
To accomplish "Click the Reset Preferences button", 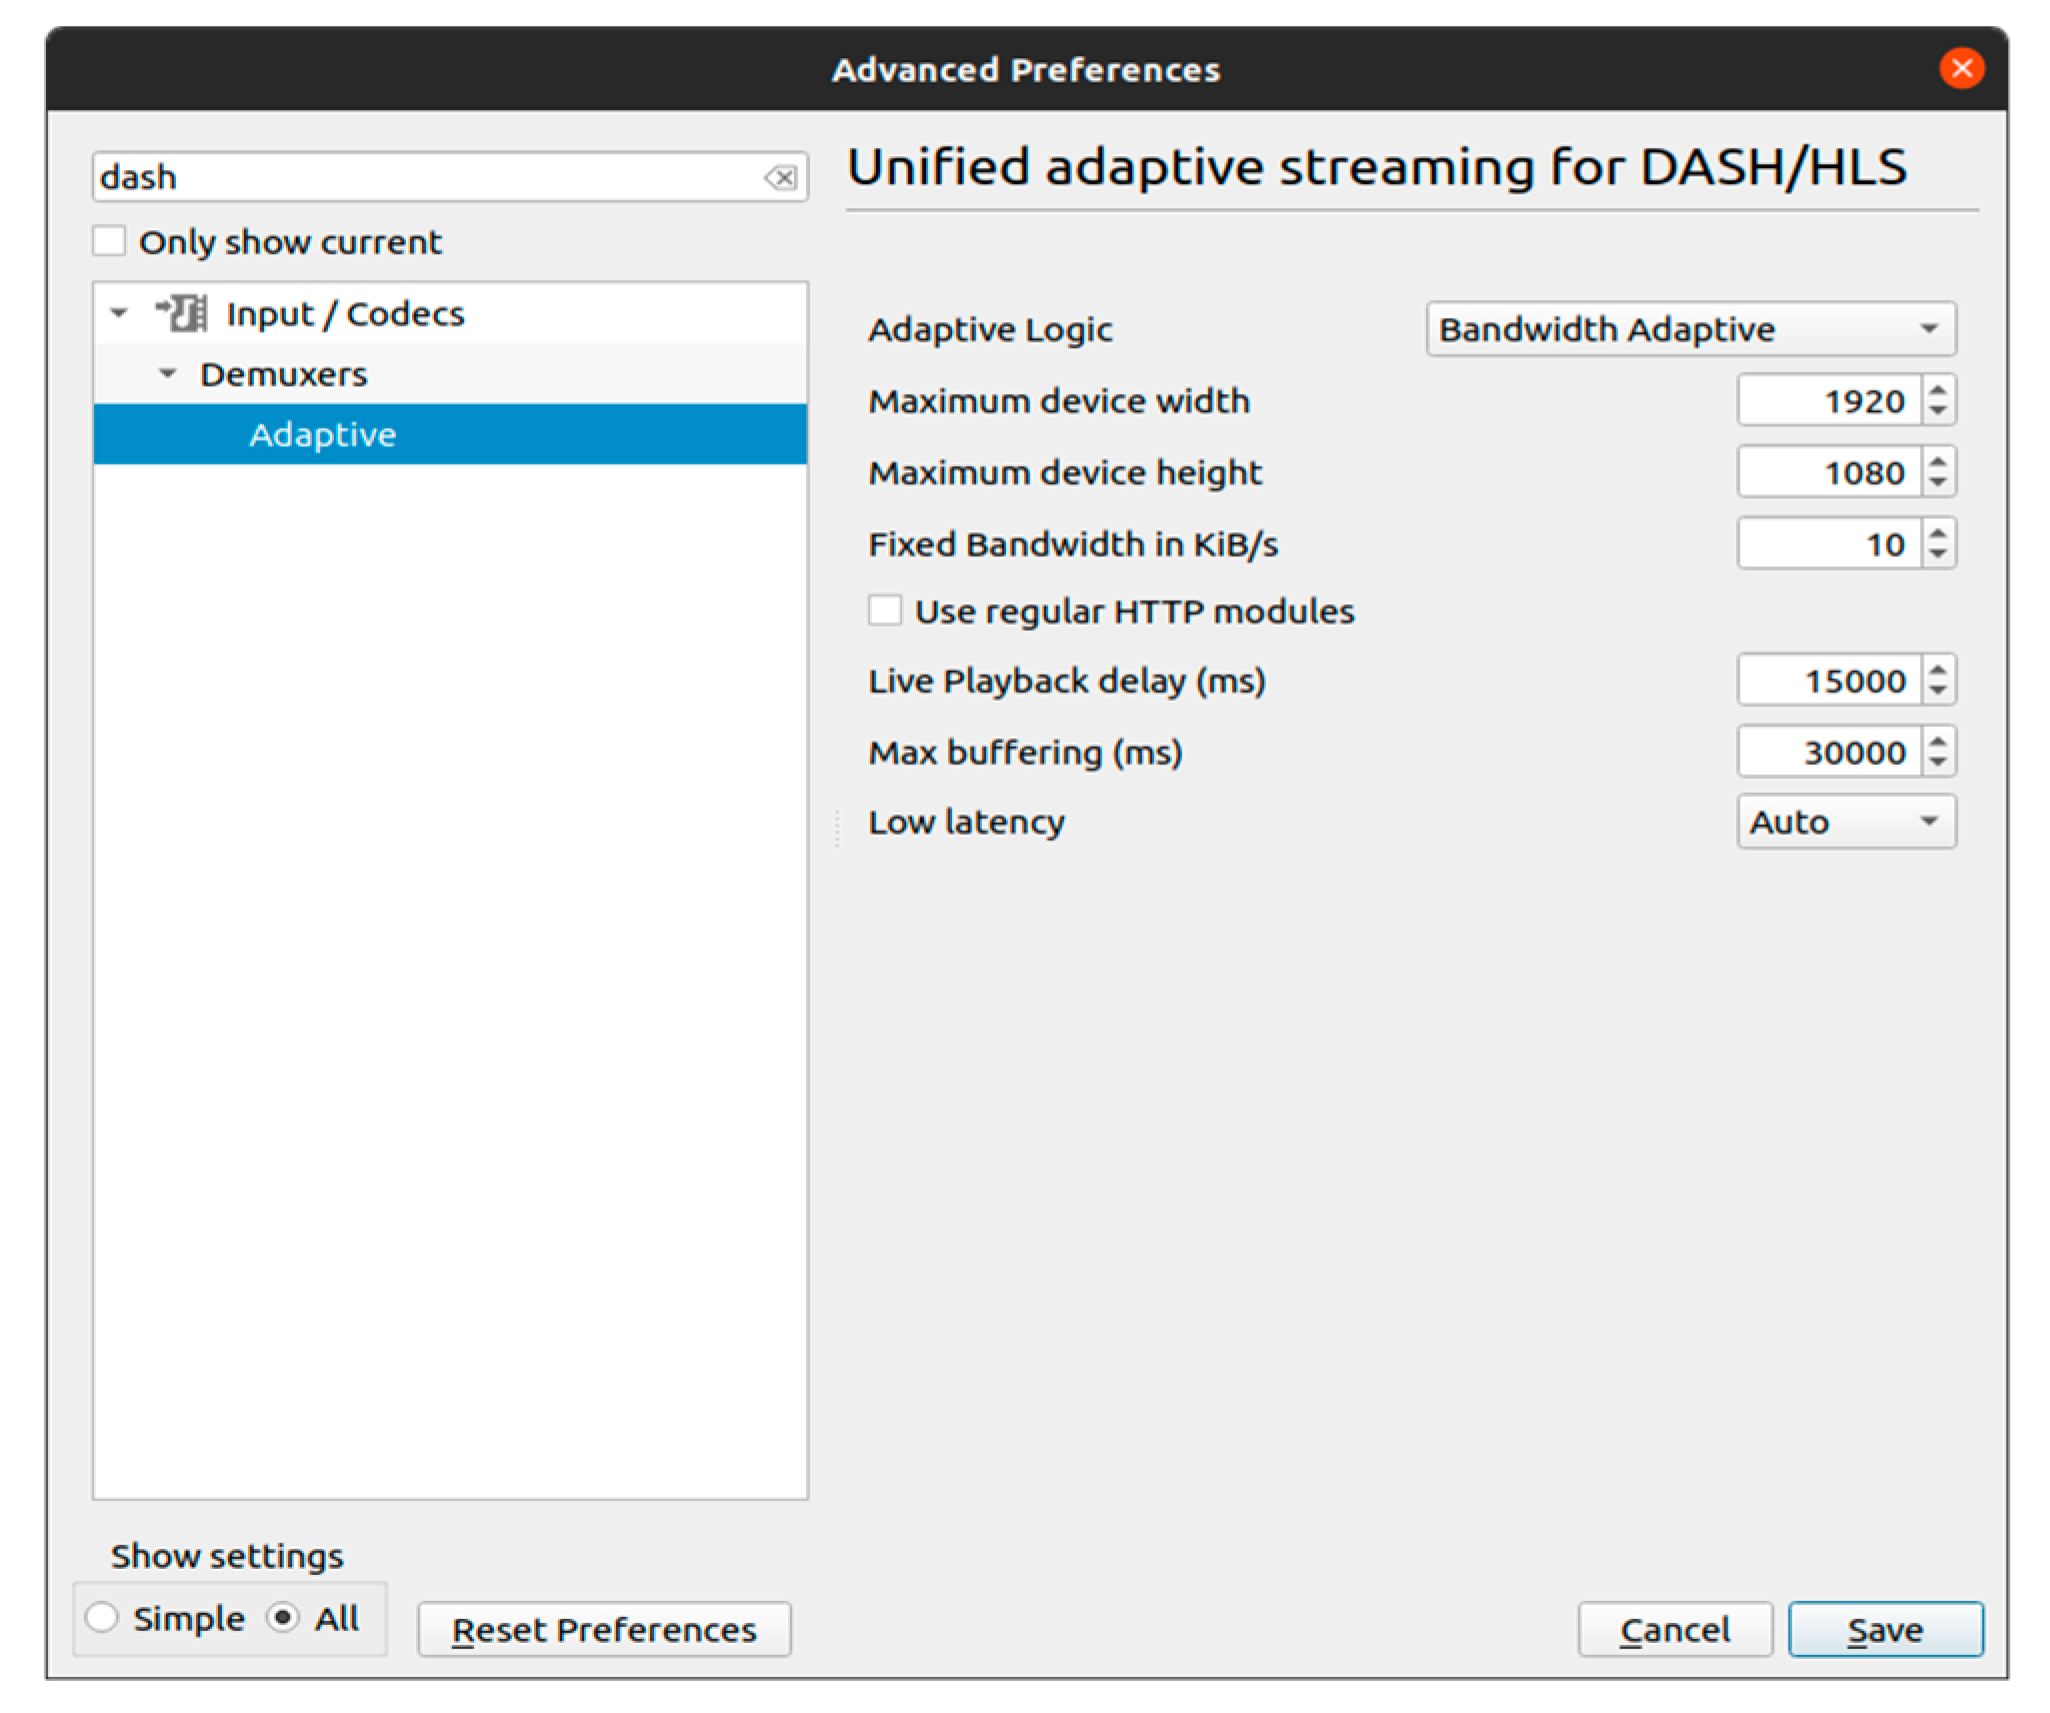I will click(x=604, y=1630).
